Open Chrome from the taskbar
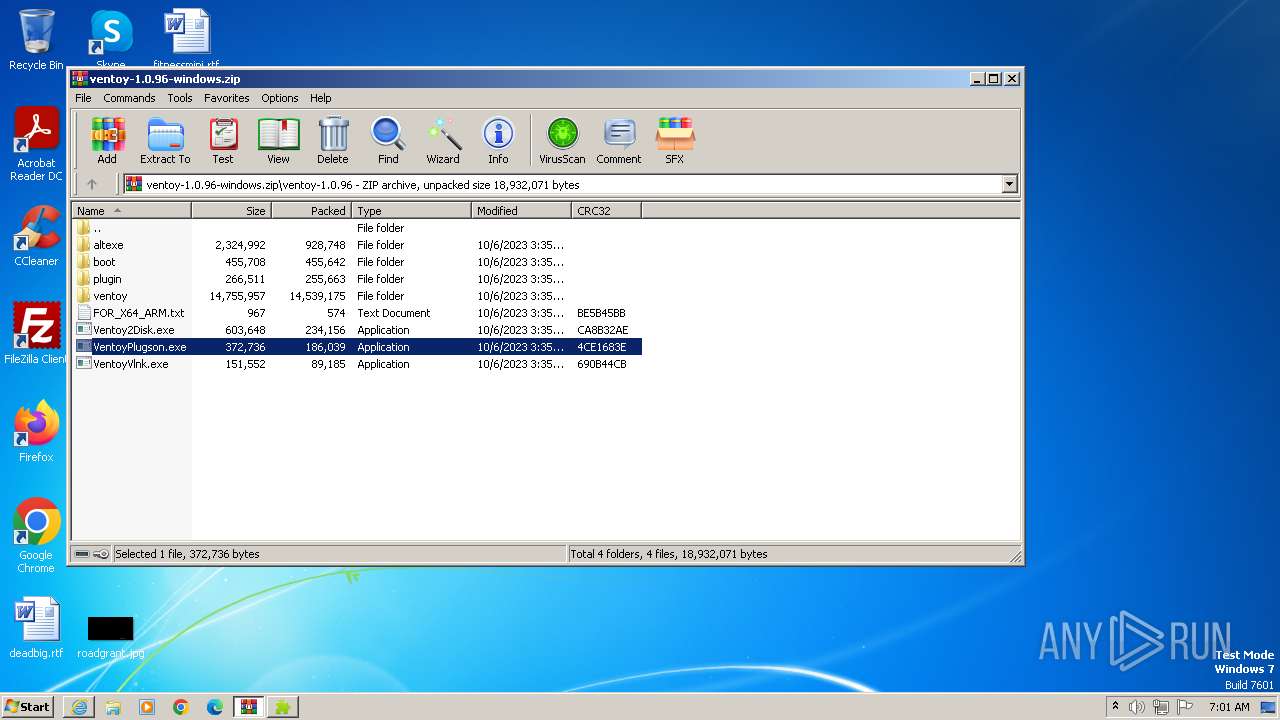Screen dimensions: 1280x720 coord(181,707)
